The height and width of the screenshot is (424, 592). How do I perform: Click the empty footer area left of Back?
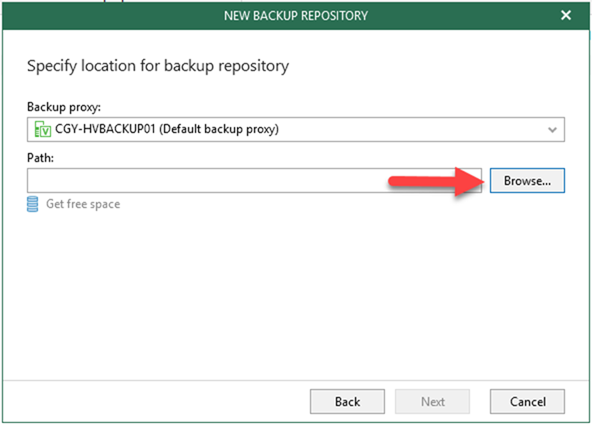pyautogui.click(x=156, y=401)
